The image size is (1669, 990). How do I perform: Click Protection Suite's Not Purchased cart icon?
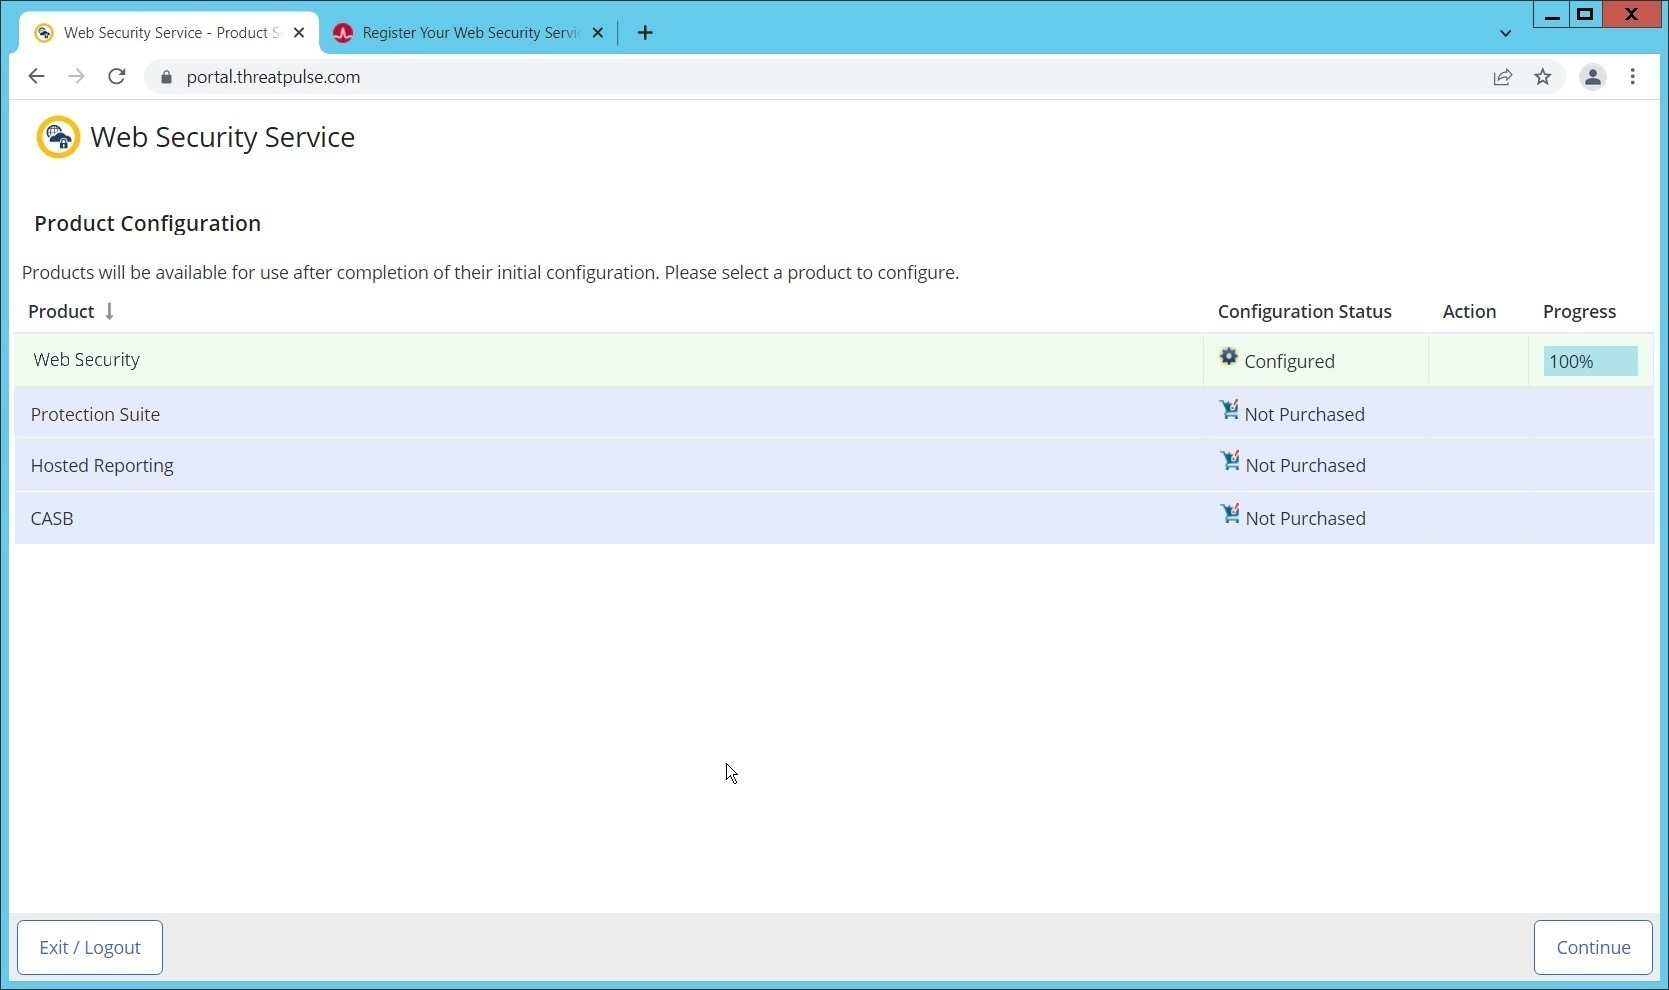(1229, 411)
